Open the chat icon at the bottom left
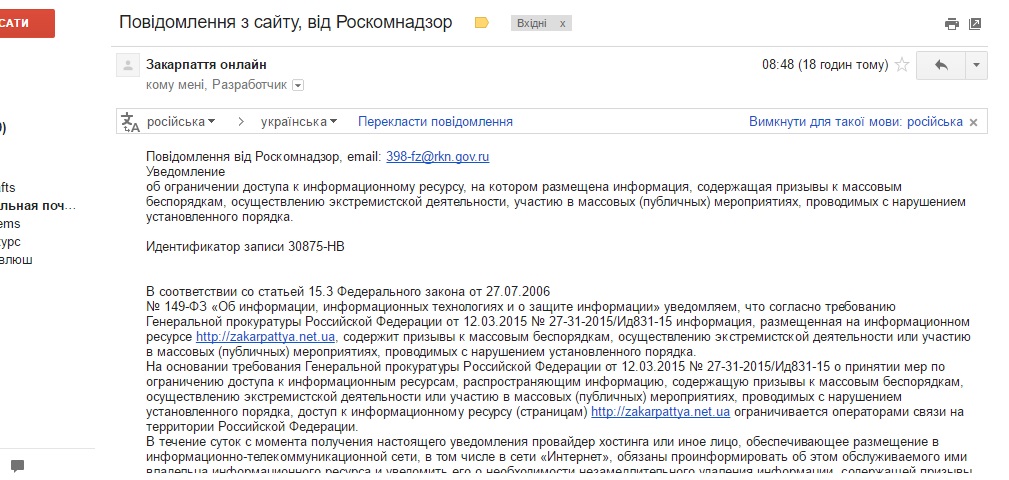1009x480 pixels. (x=17, y=466)
